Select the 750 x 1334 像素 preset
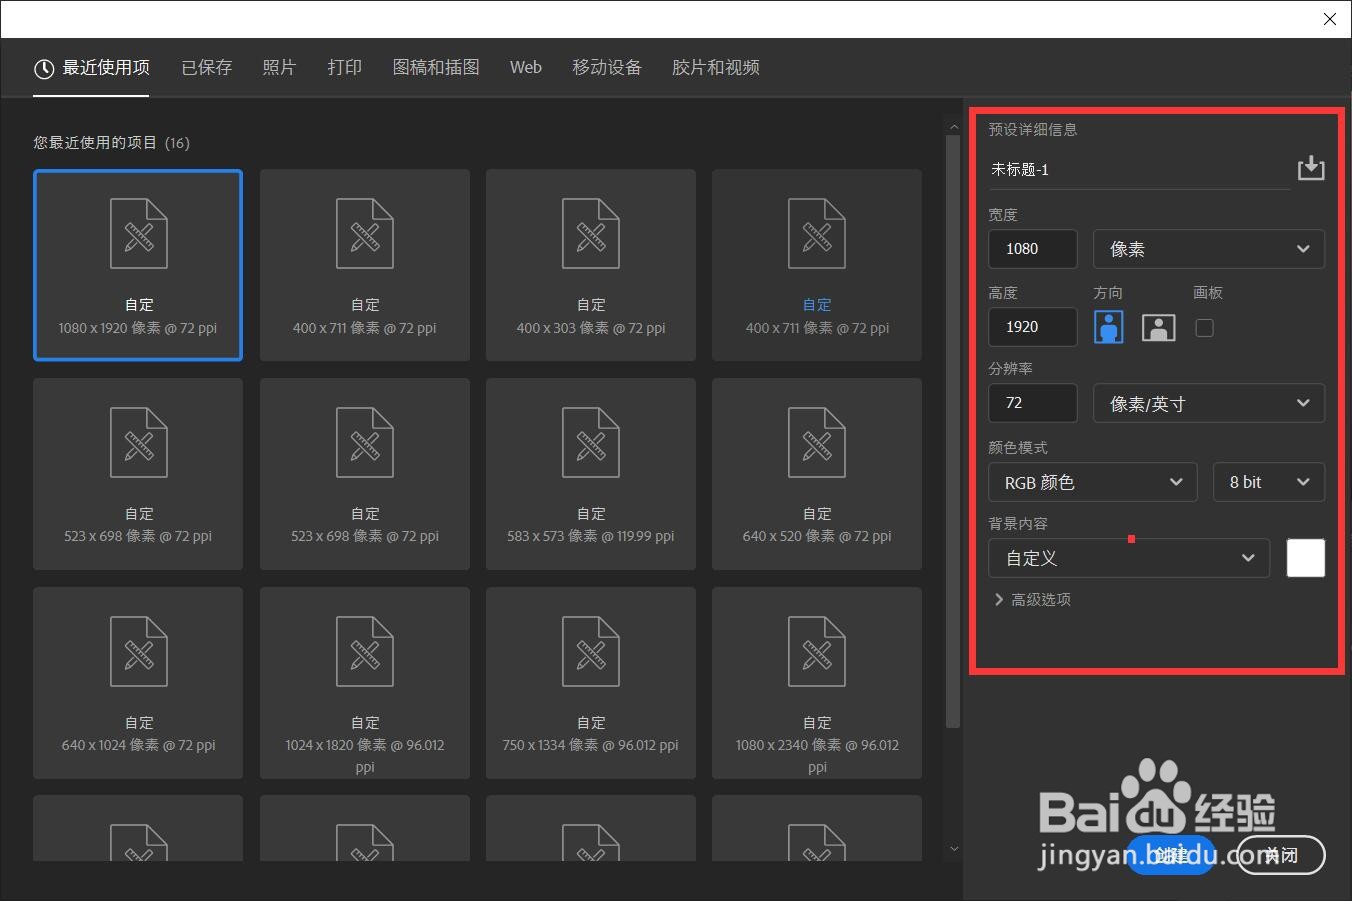The image size is (1352, 901). [591, 683]
